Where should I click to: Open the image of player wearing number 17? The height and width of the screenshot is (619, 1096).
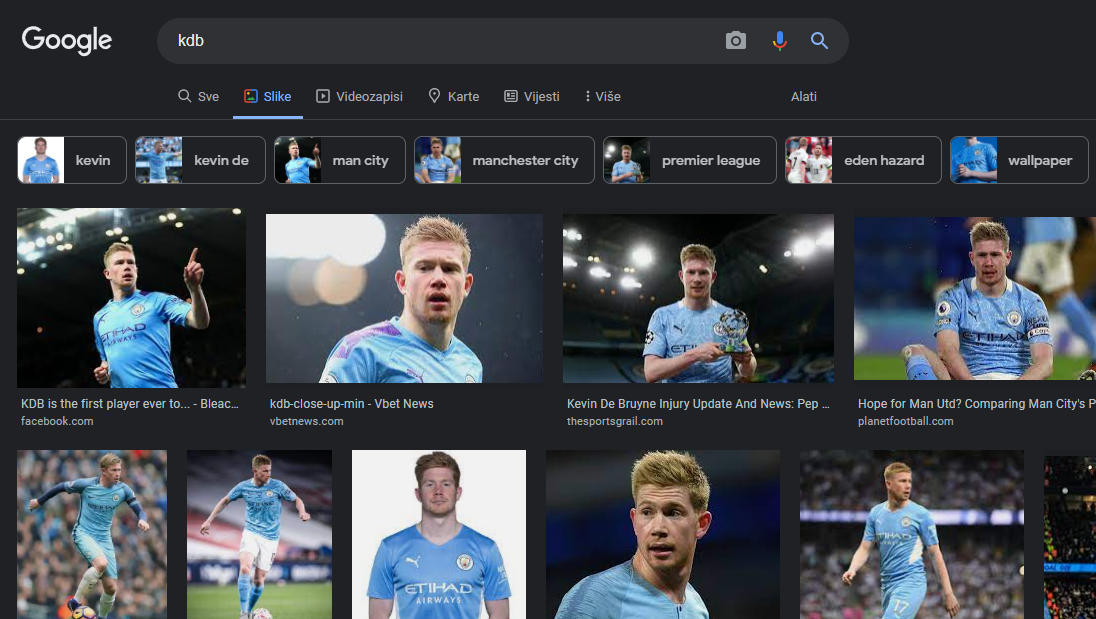911,534
